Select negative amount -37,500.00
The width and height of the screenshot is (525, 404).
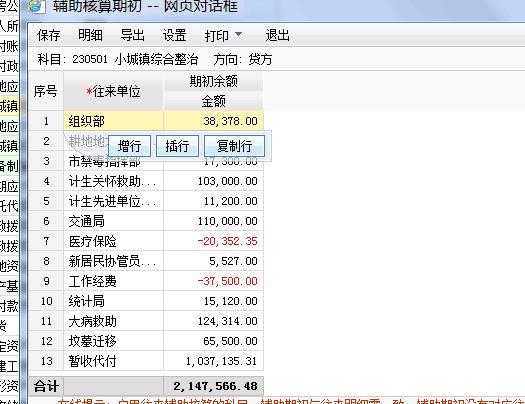[x=213, y=281]
